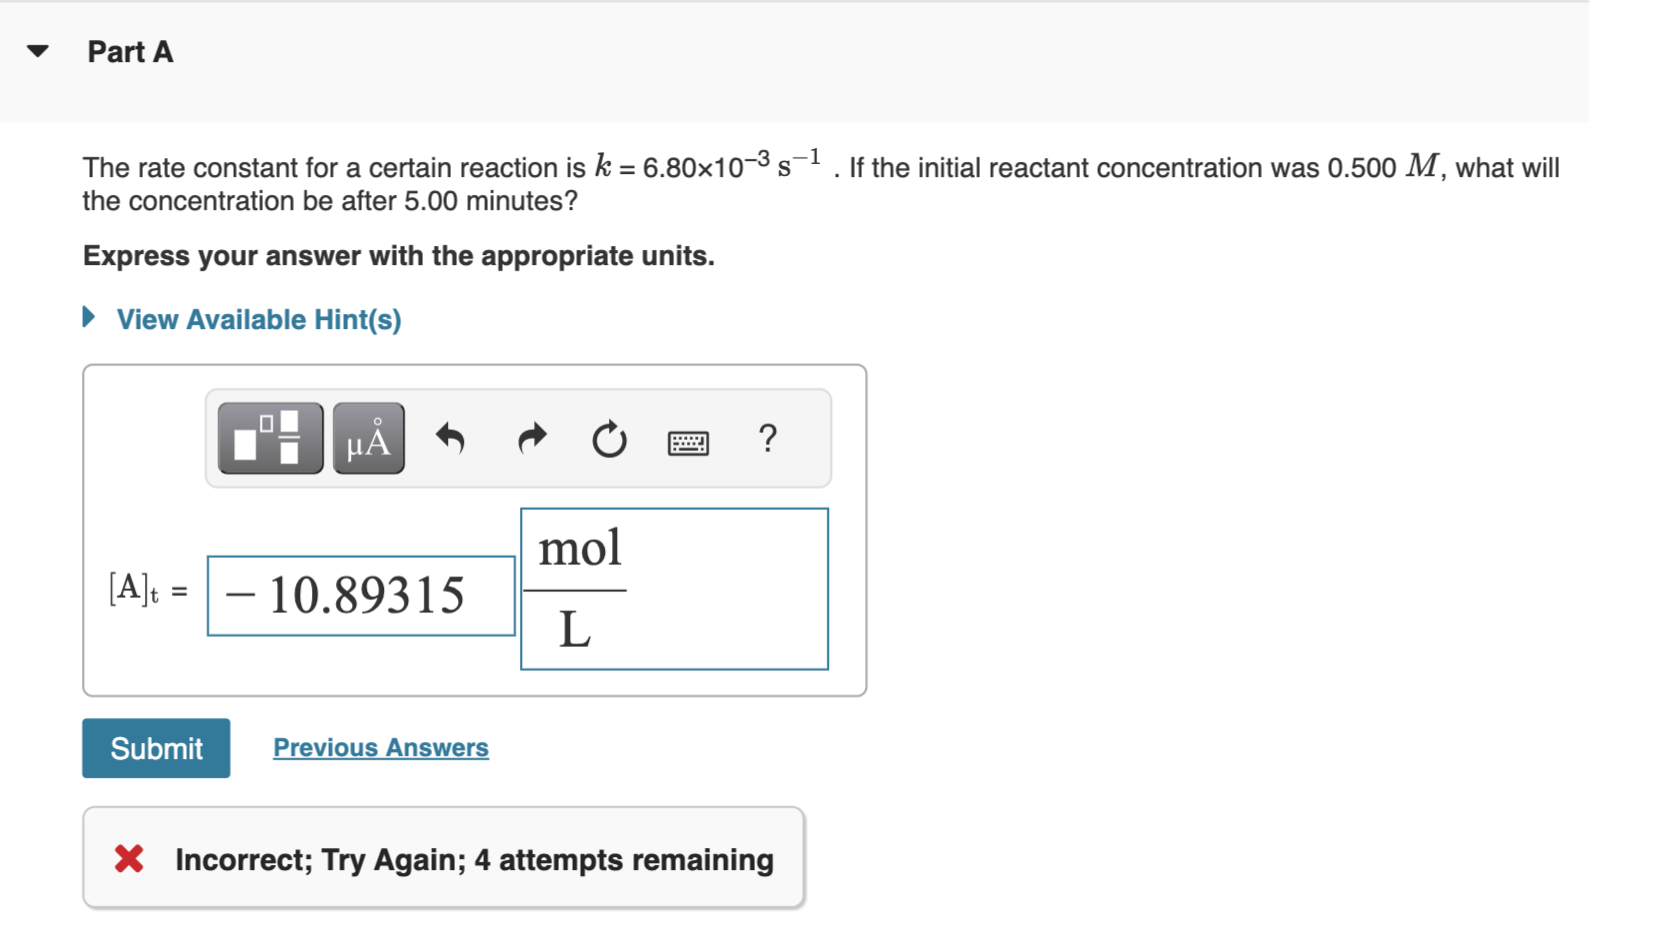Open Previous Answers
The width and height of the screenshot is (1667, 926).
point(380,747)
